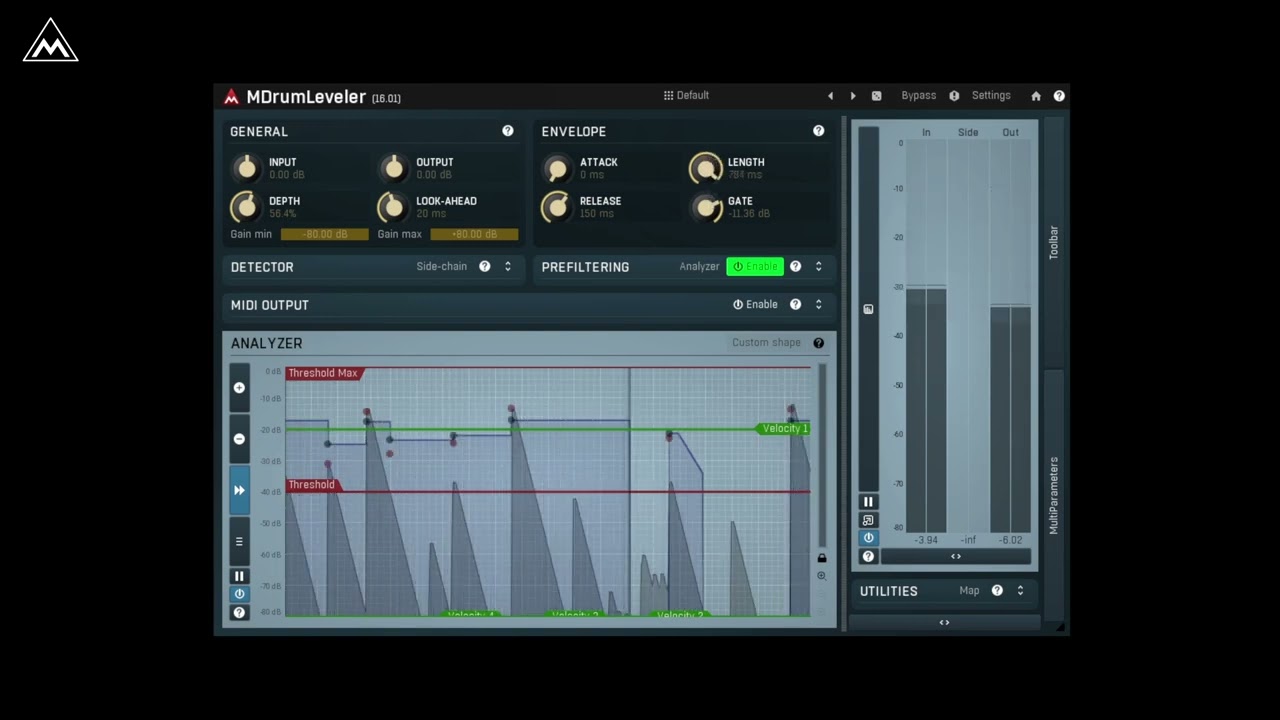Toggle MIDI Output Enable

point(755,305)
